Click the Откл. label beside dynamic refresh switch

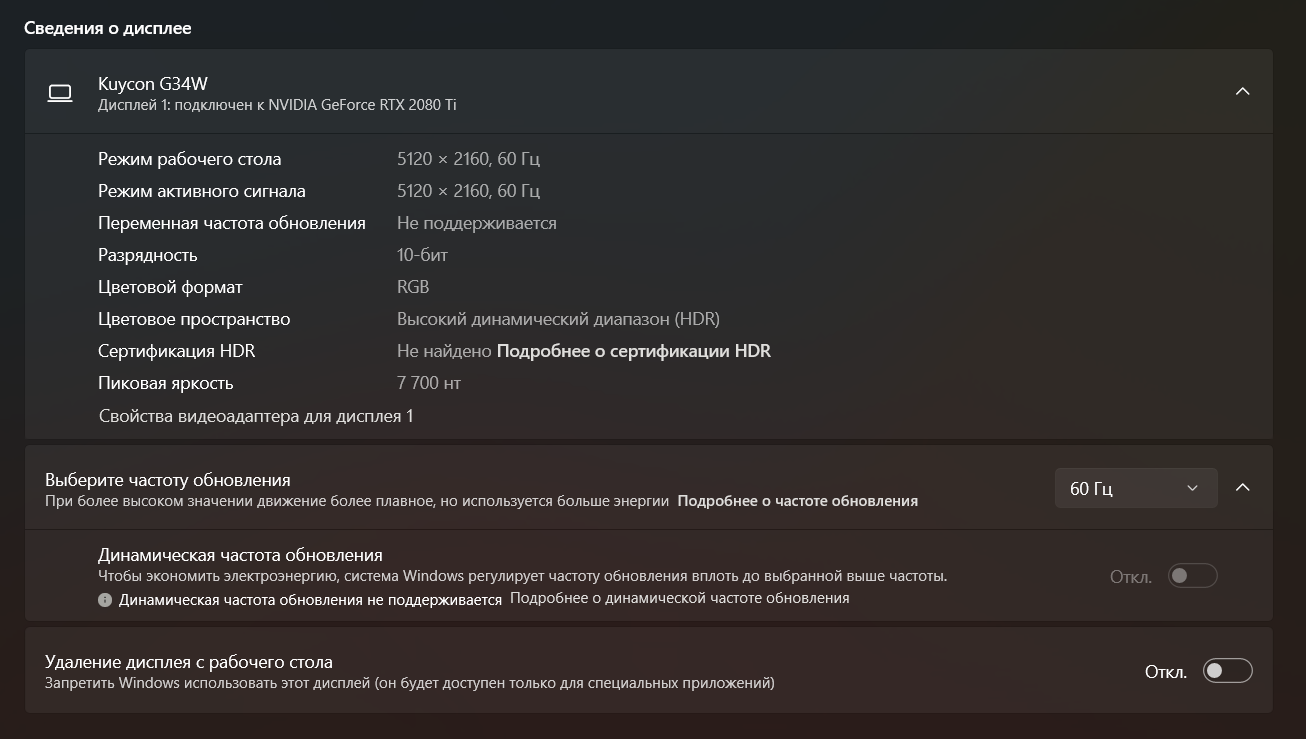(1131, 577)
